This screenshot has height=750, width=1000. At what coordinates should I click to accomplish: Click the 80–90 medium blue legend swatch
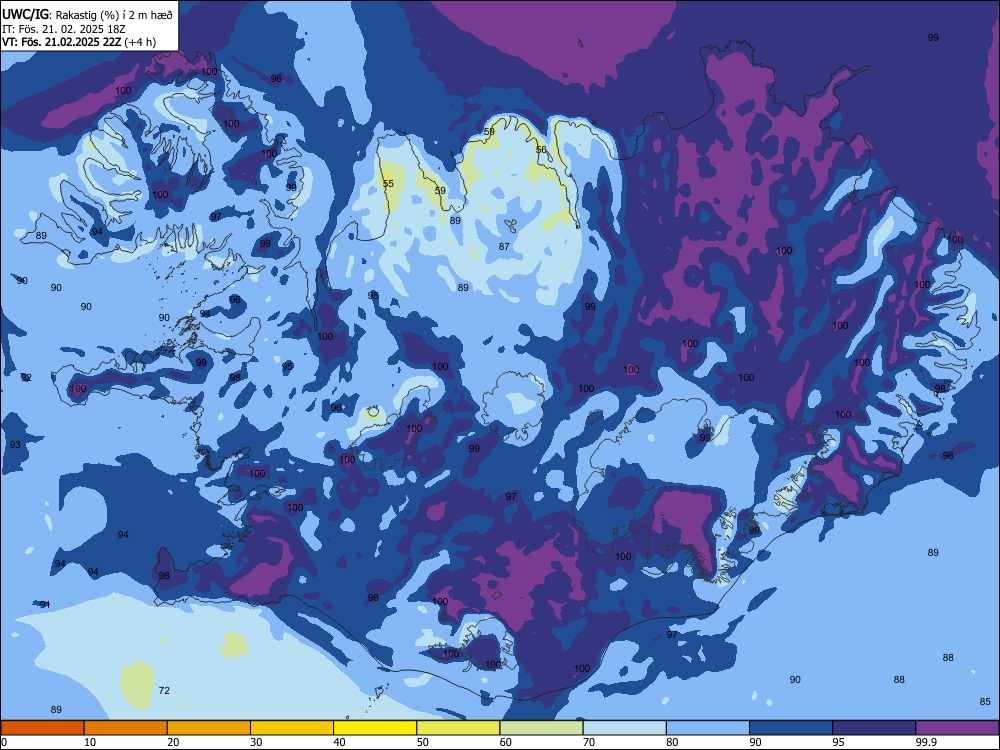tap(708, 728)
